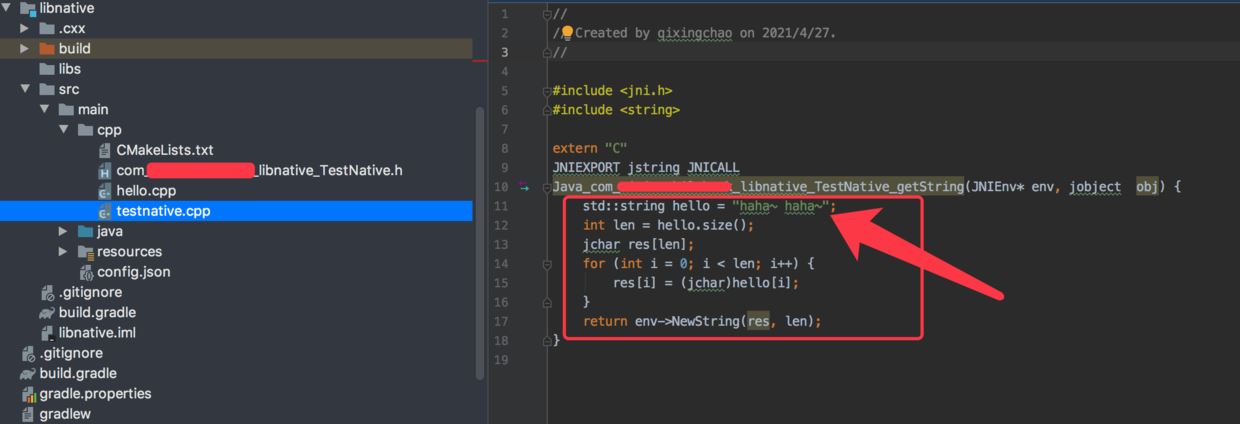Image resolution: width=1240 pixels, height=424 pixels.
Task: Click the libnative module folder icon
Action: [x=28, y=8]
